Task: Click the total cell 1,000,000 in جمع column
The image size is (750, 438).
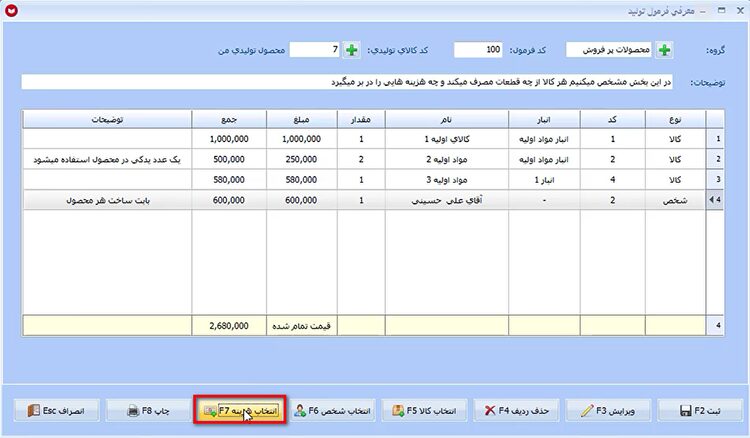Action: (x=229, y=139)
